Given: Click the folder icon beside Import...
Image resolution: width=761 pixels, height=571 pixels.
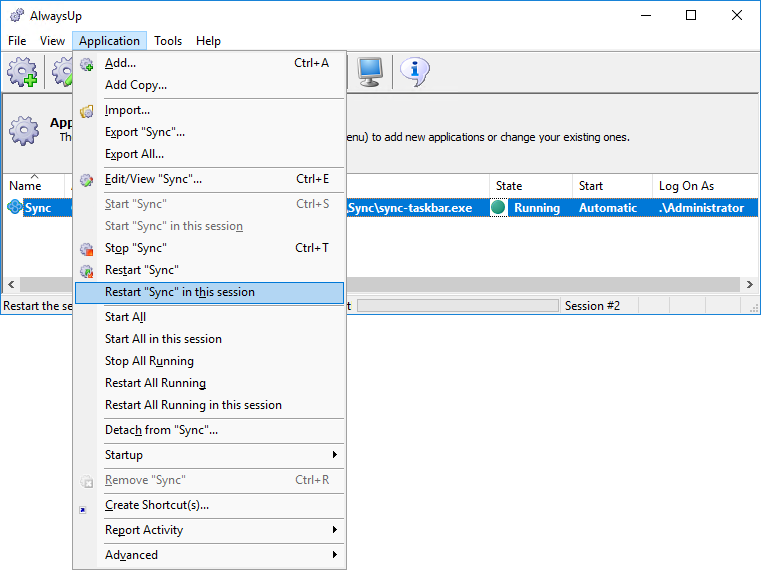Looking at the screenshot, I should point(86,111).
